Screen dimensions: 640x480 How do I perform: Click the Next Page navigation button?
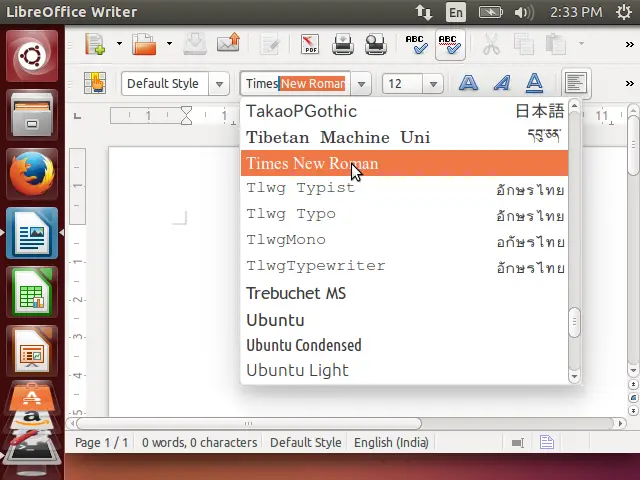pos(633,410)
